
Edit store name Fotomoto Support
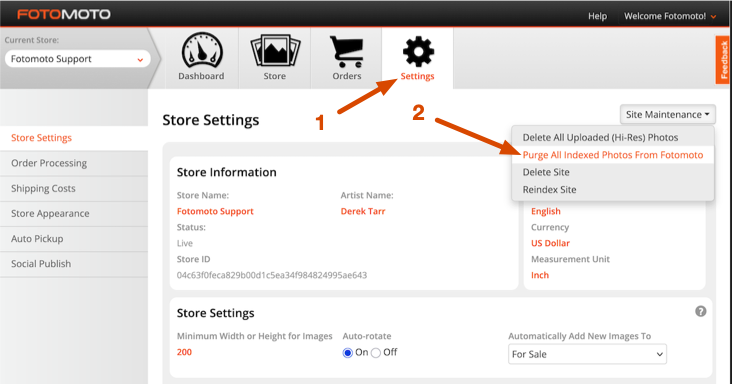(215, 211)
